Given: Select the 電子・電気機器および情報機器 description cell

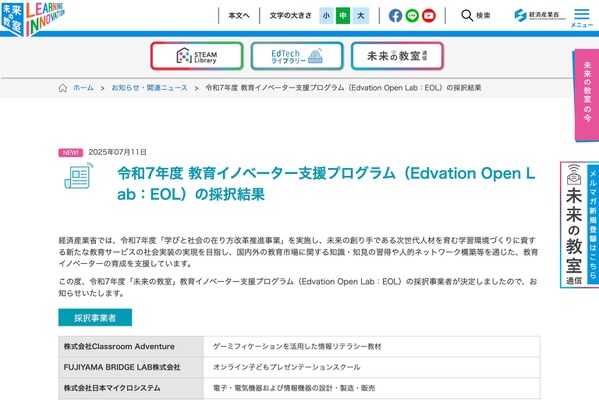Looking at the screenshot, I should click(372, 388).
